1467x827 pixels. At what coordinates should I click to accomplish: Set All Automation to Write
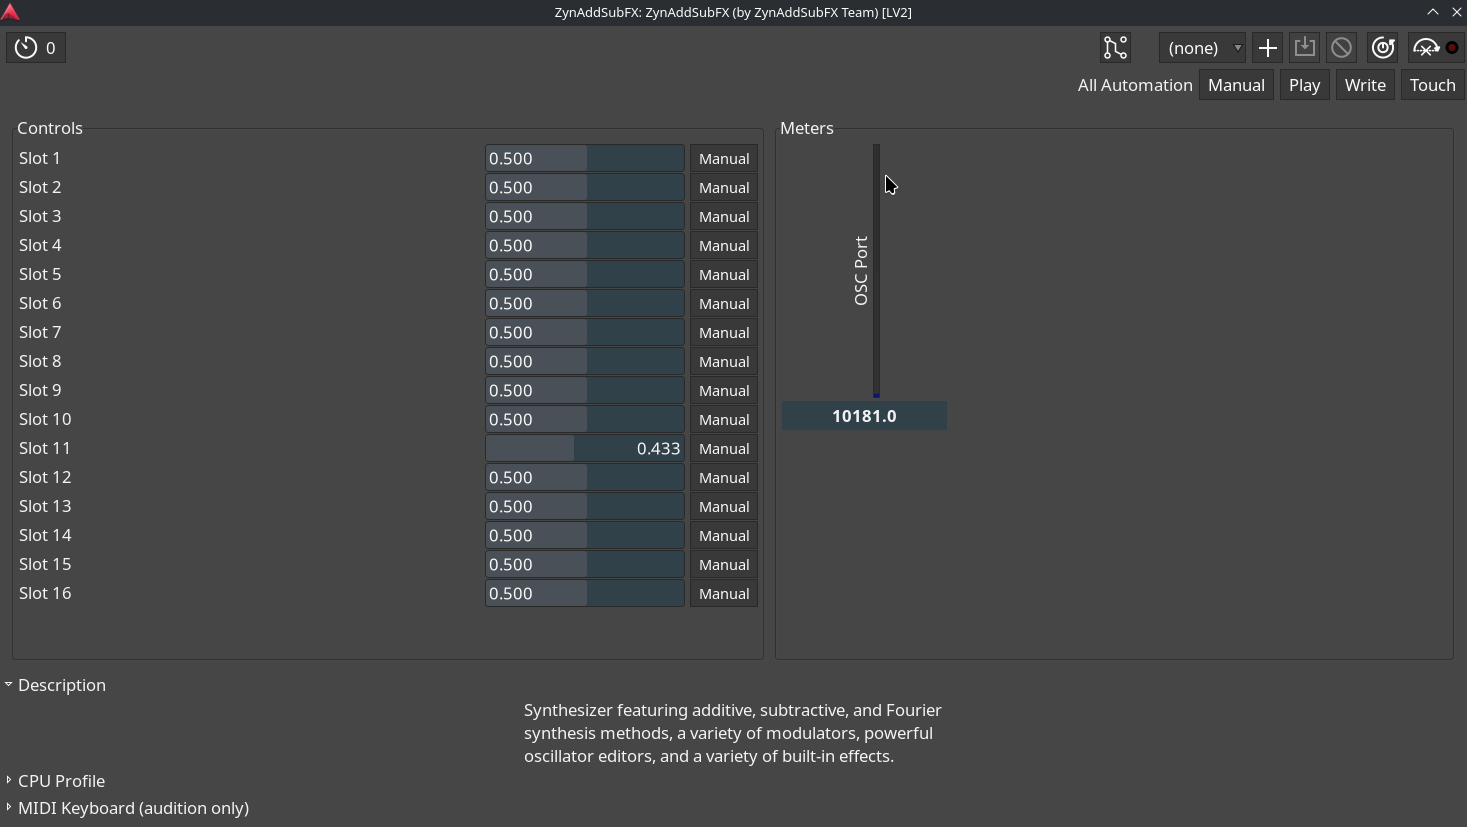coord(1365,85)
